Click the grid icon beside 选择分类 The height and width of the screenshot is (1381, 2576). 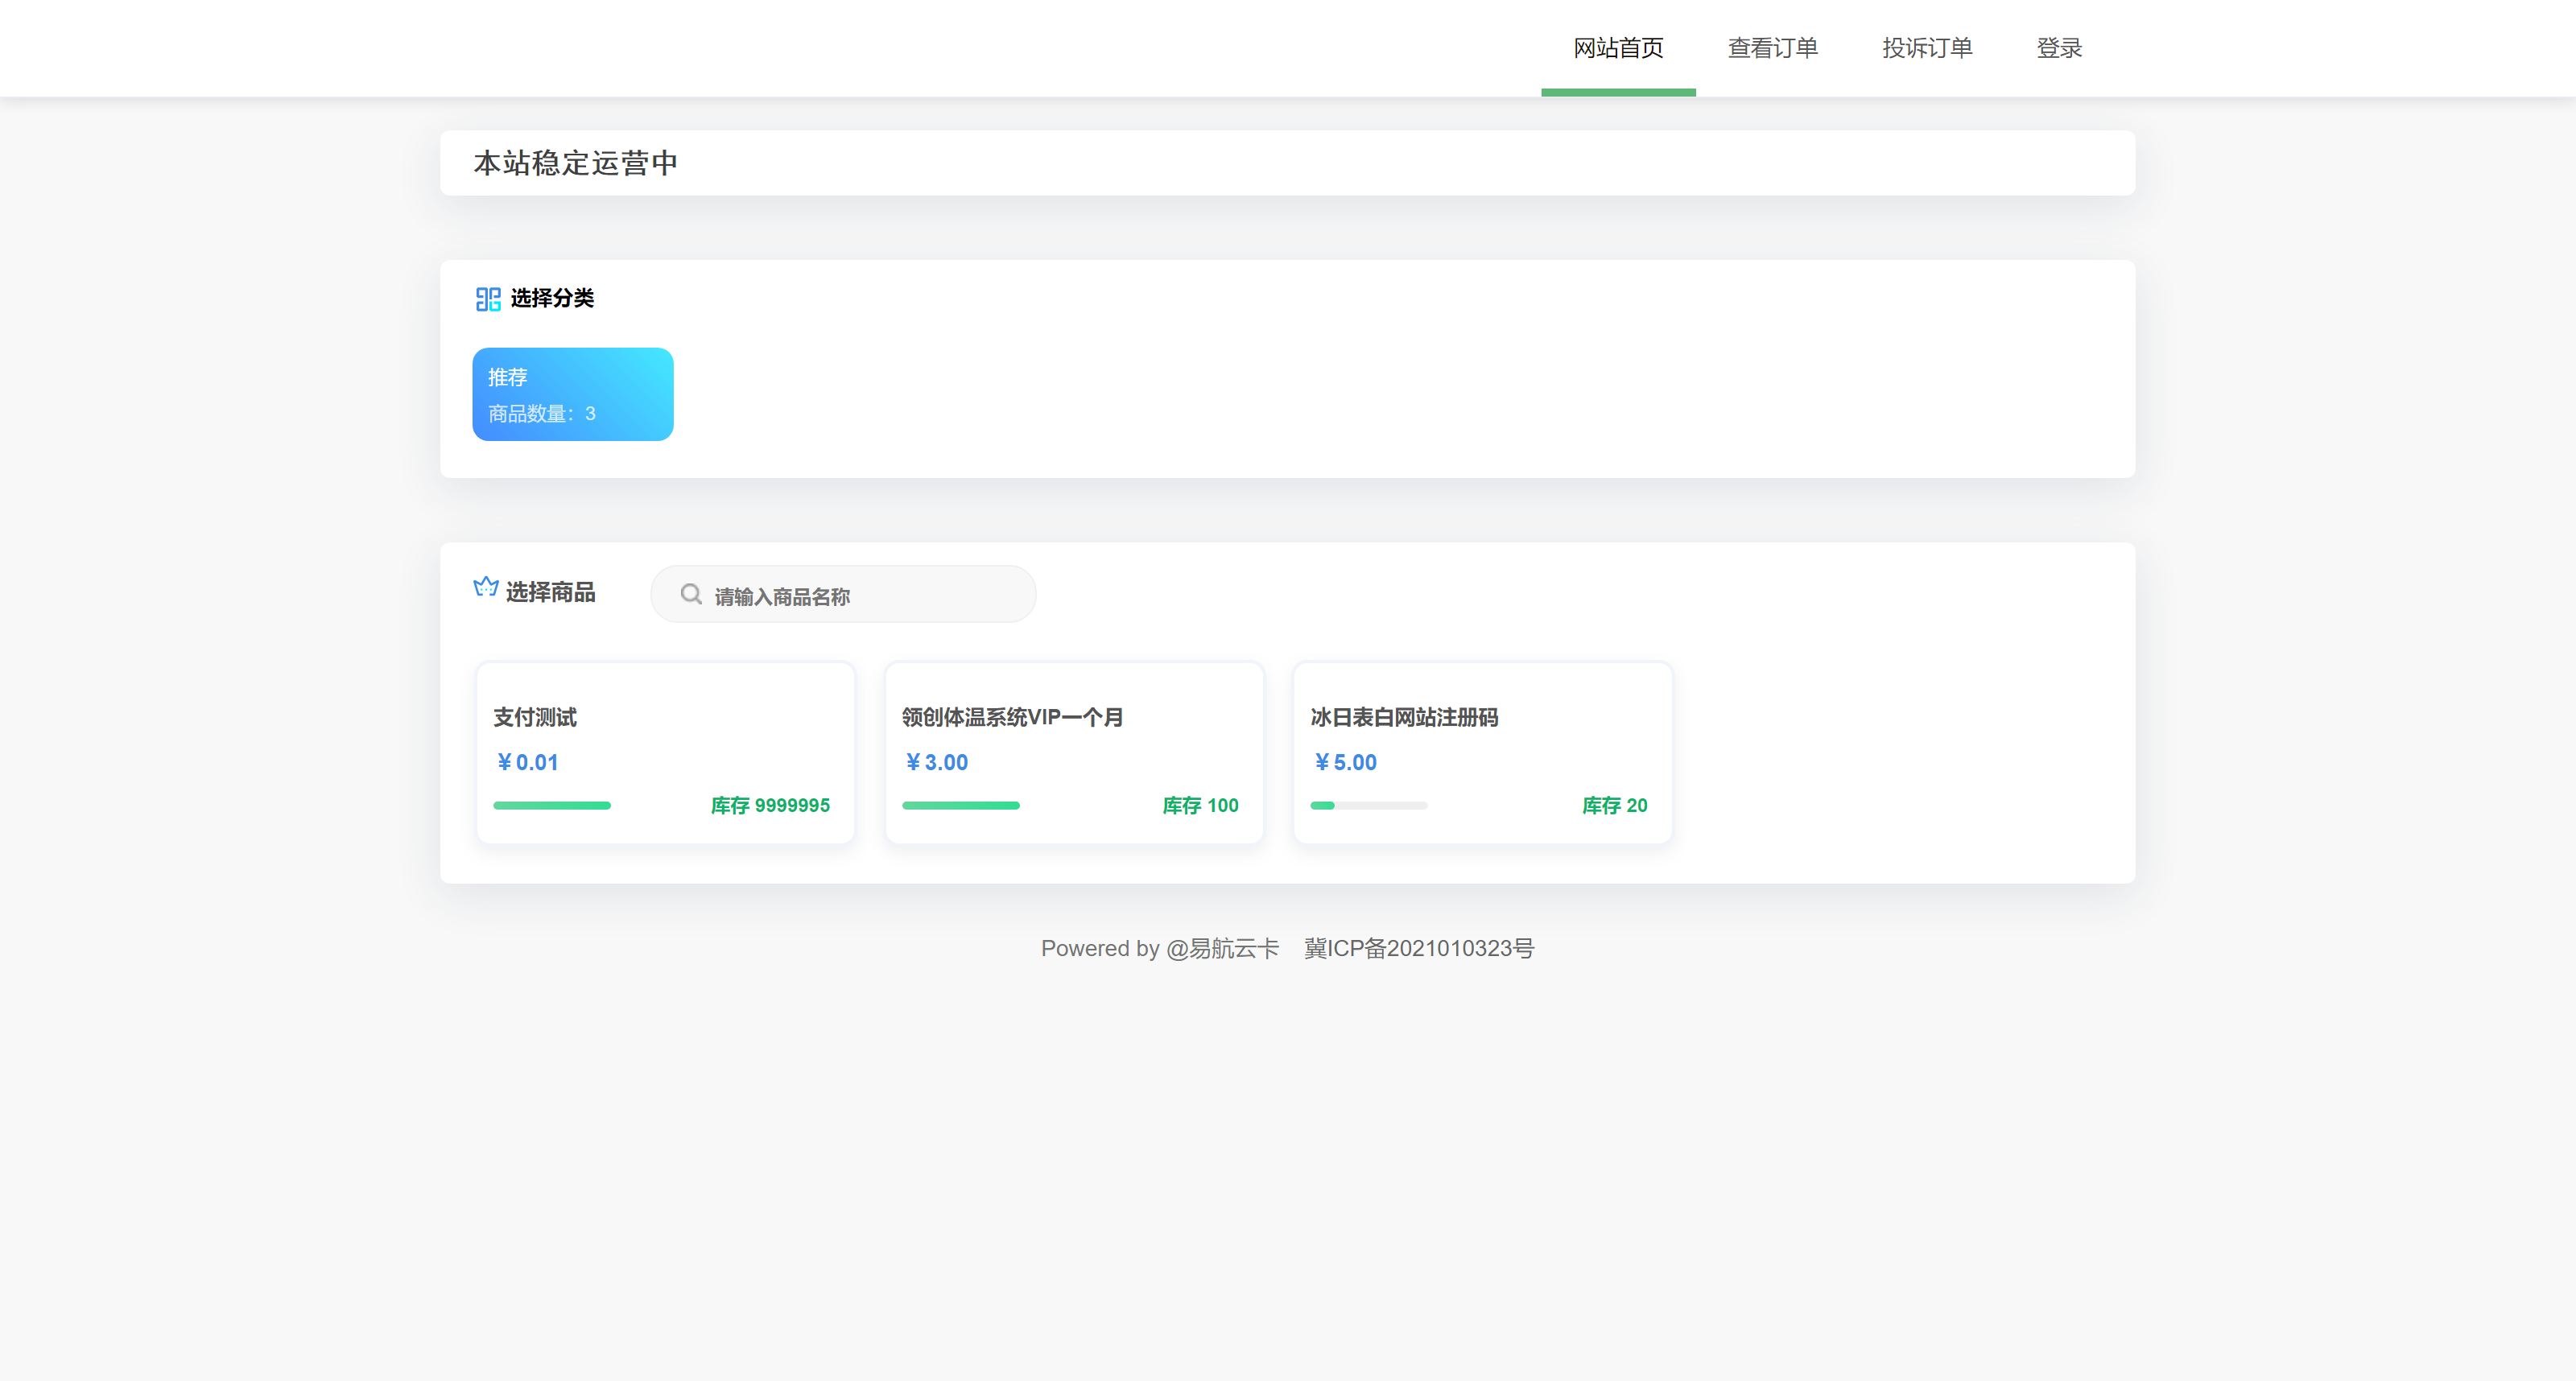[487, 298]
